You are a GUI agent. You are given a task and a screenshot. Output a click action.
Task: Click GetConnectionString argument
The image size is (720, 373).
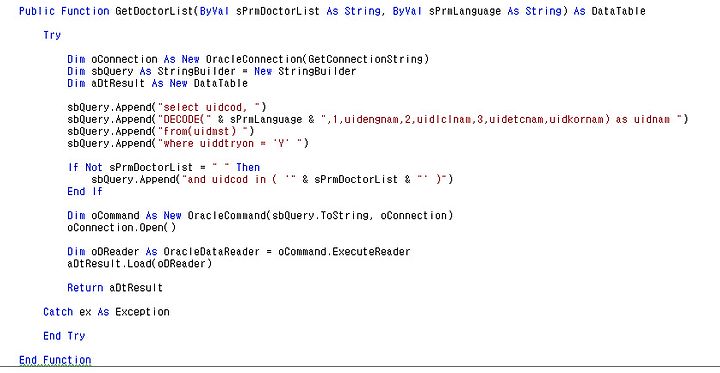[x=366, y=59]
